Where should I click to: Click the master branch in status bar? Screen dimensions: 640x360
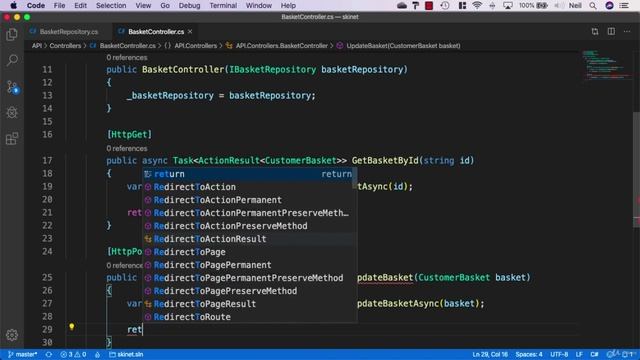tap(23, 354)
